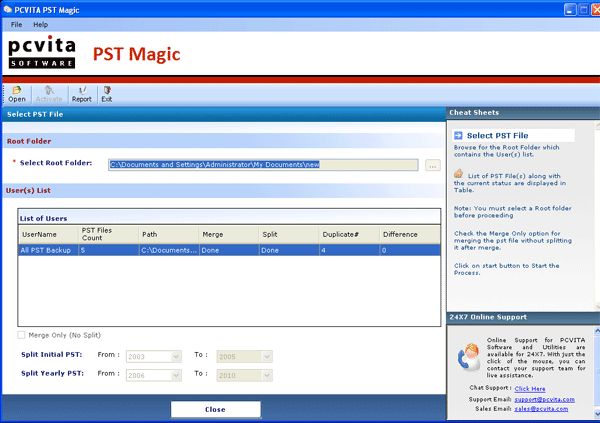Click the Chat Support Click Here link
This screenshot has height=423, width=600.
(530, 388)
